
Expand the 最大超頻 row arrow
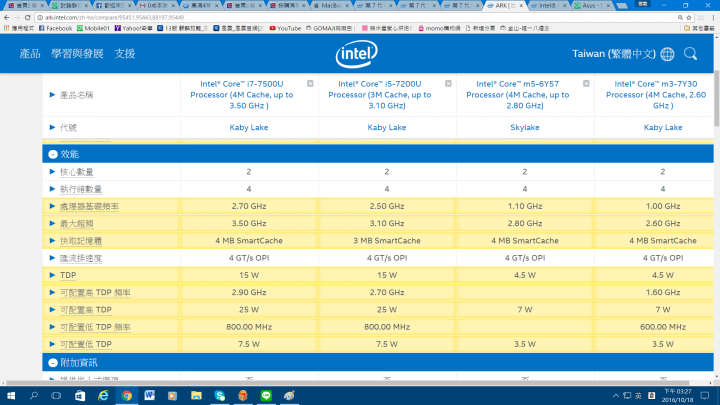(52, 223)
